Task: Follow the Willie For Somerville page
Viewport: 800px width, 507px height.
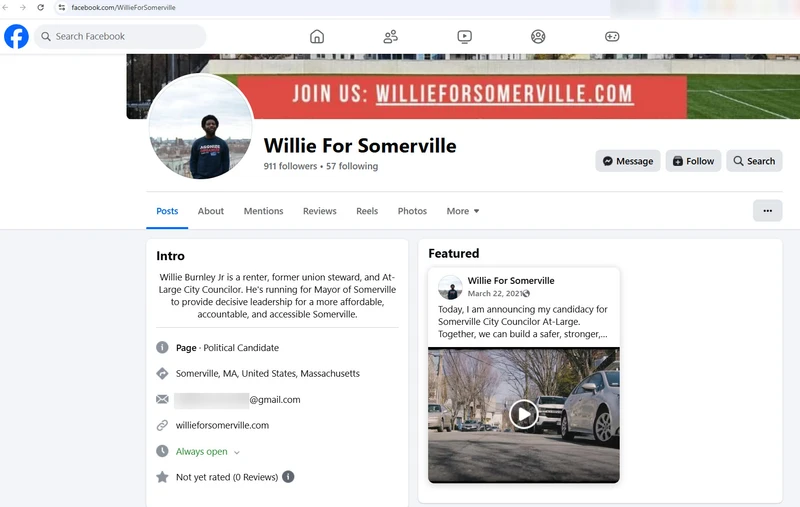Action: pos(693,161)
